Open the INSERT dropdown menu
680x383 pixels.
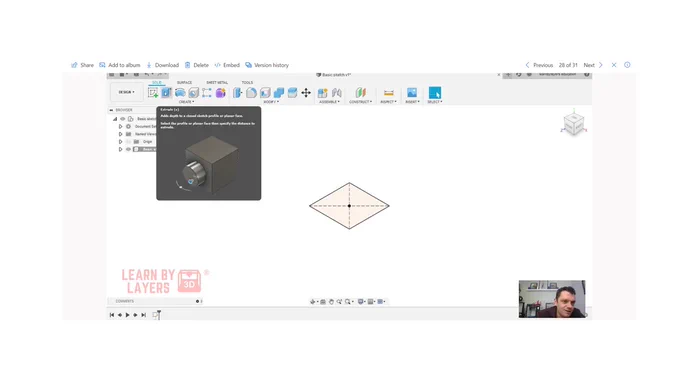click(x=412, y=102)
